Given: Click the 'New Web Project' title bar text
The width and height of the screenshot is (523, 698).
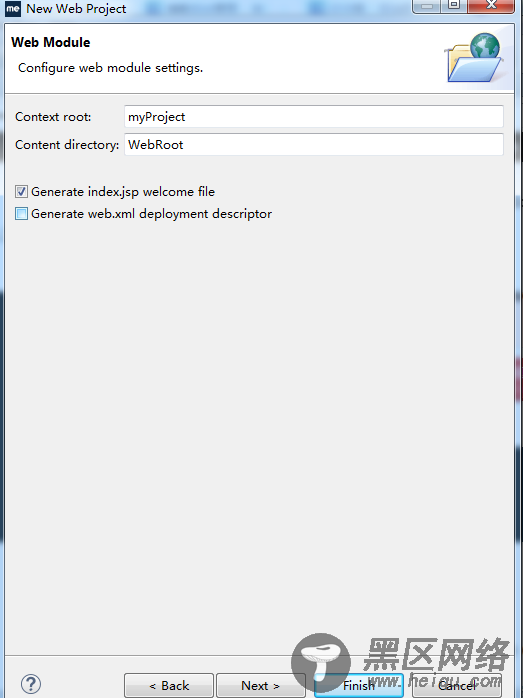Looking at the screenshot, I should click(77, 8).
